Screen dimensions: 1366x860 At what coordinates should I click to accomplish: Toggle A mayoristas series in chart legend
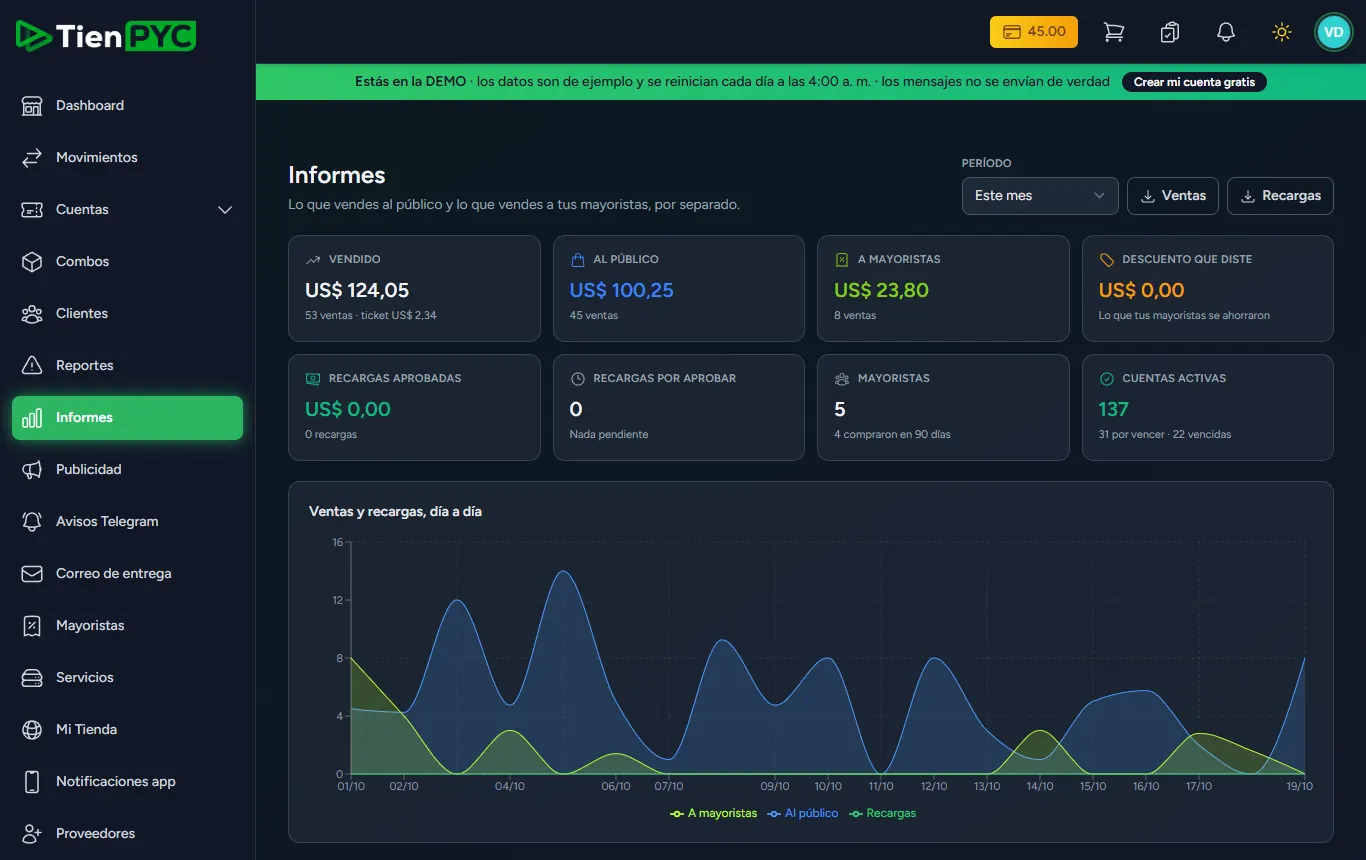(714, 814)
